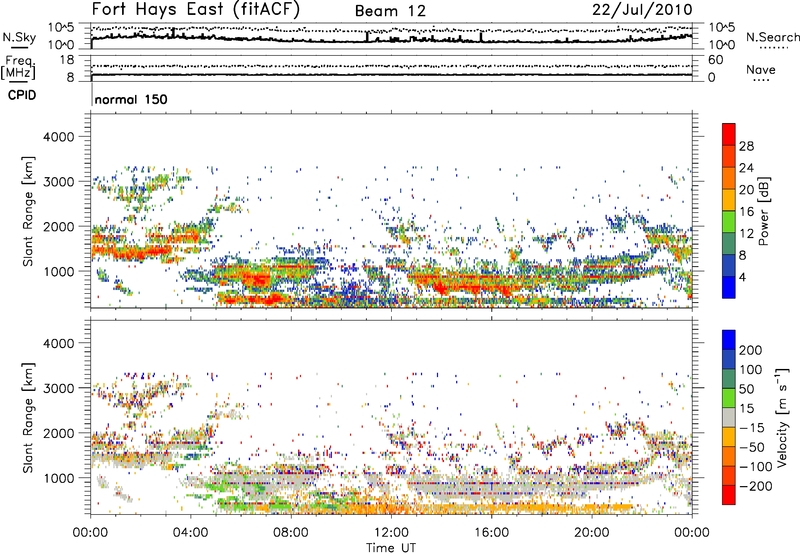Click the "4000" range tick of power panel
The image size is (800, 554).
tap(59, 137)
